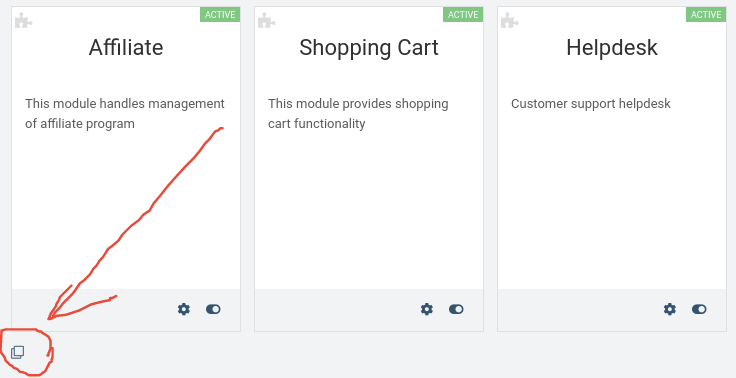Open Shopping Cart settings gear

pos(427,309)
